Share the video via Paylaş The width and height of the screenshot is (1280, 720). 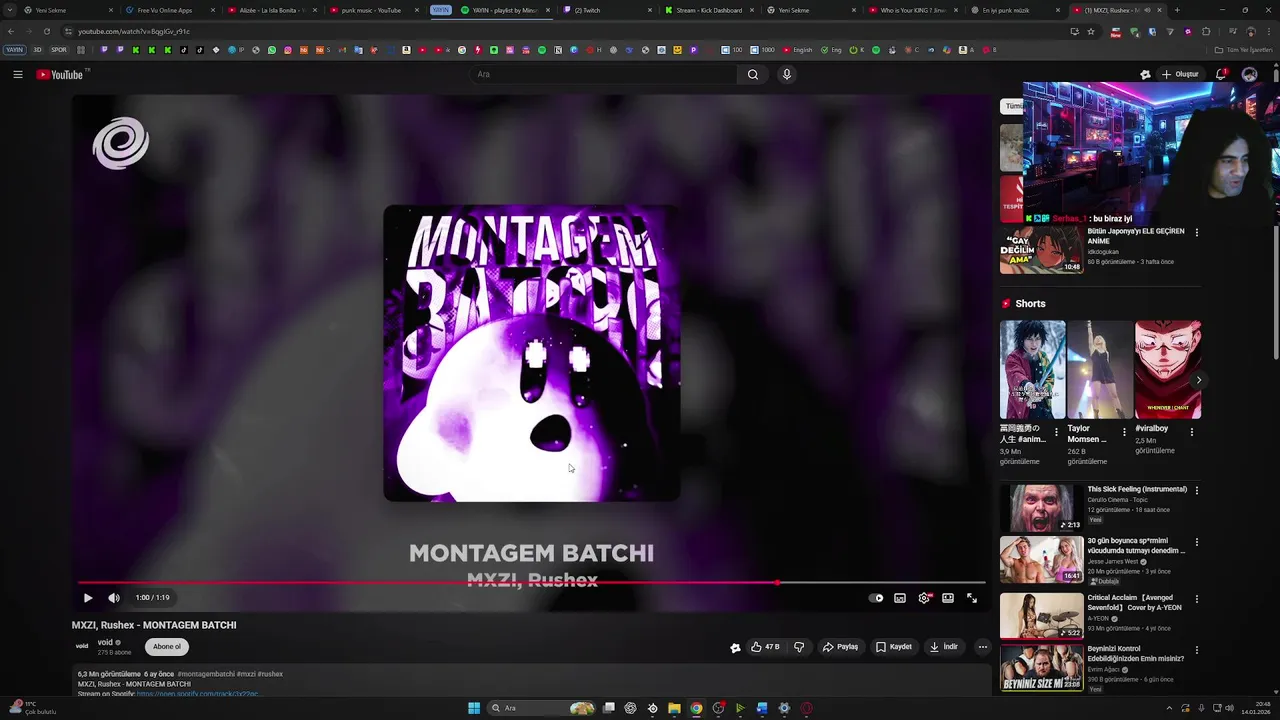tap(840, 647)
